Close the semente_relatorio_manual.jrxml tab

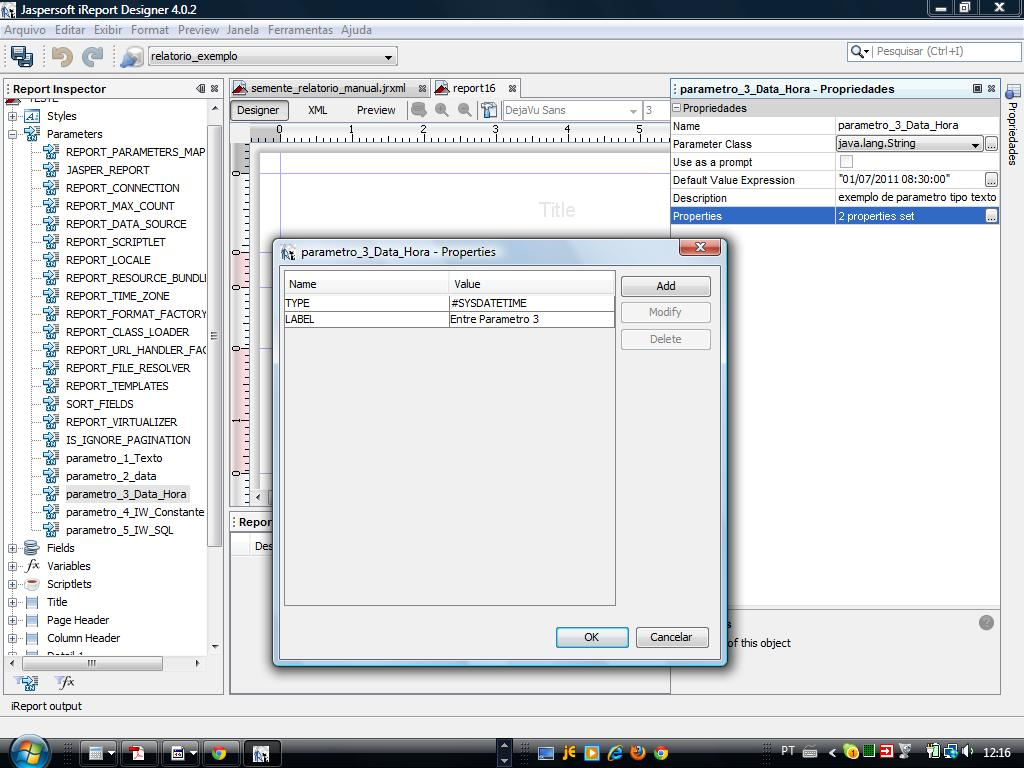click(x=423, y=88)
